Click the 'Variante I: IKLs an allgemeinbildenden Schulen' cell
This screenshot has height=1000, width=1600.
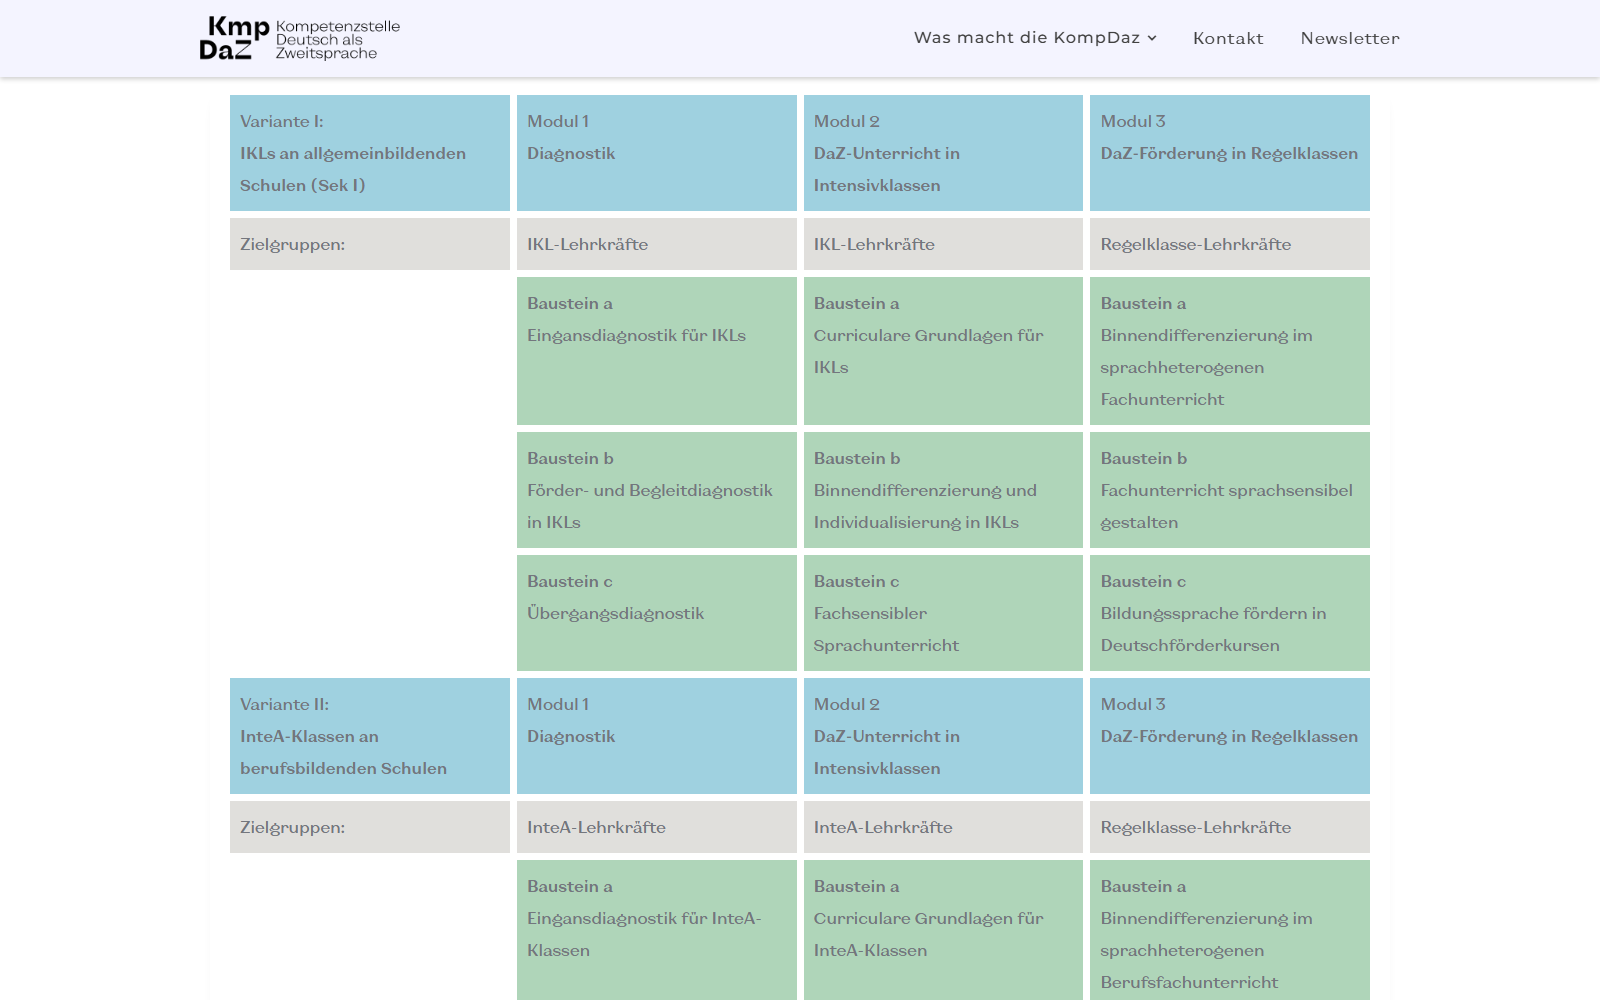[370, 153]
